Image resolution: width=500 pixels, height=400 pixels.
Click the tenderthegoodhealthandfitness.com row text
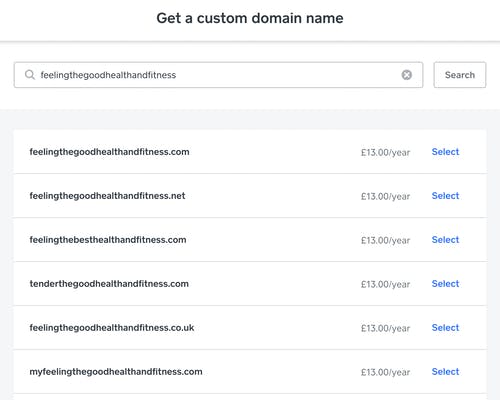coord(109,284)
